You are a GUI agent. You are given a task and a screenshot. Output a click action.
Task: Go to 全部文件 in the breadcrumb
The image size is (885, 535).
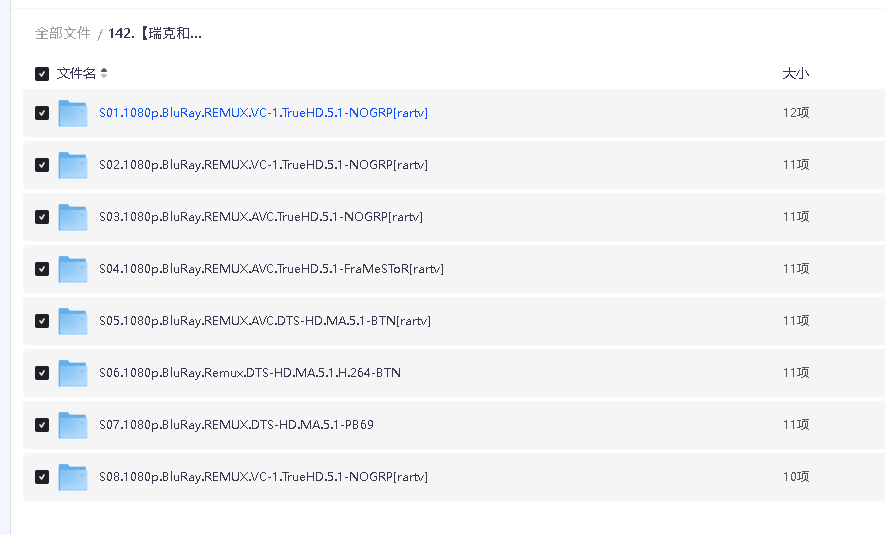click(x=63, y=33)
